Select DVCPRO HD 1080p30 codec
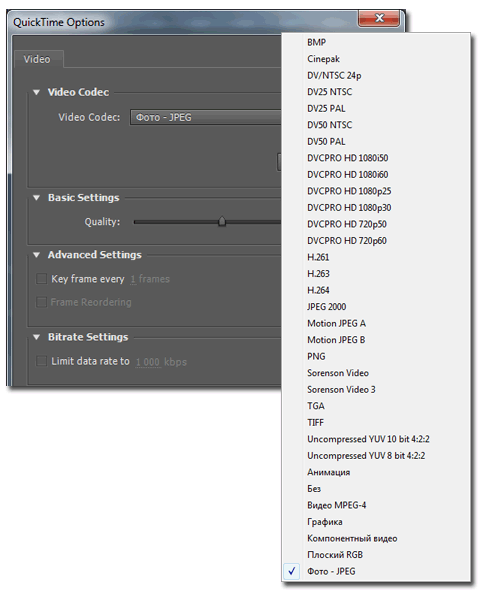The width and height of the screenshot is (483, 600). pyautogui.click(x=376, y=207)
